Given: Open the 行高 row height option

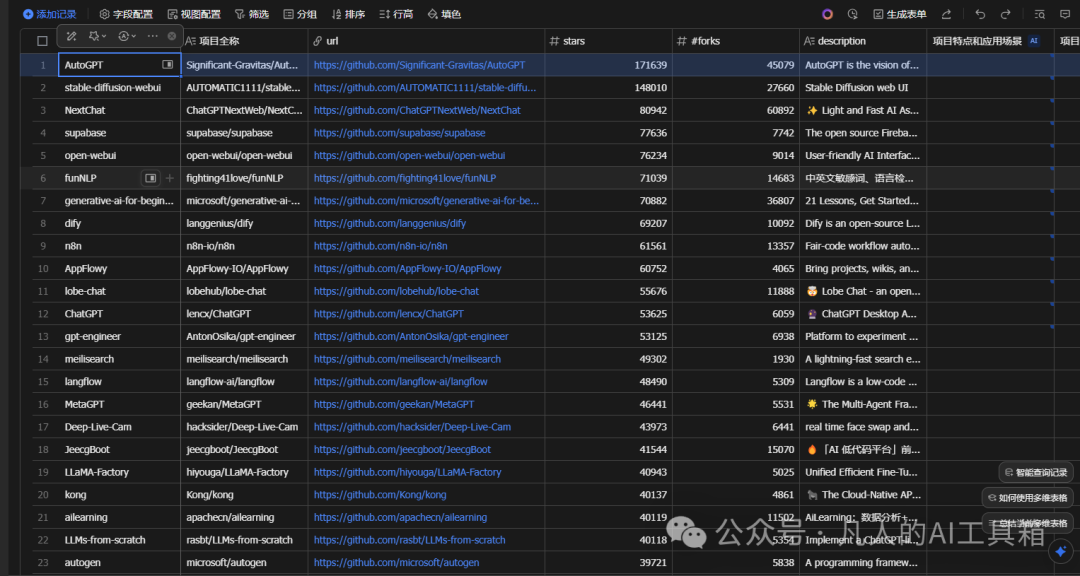Looking at the screenshot, I should [396, 14].
